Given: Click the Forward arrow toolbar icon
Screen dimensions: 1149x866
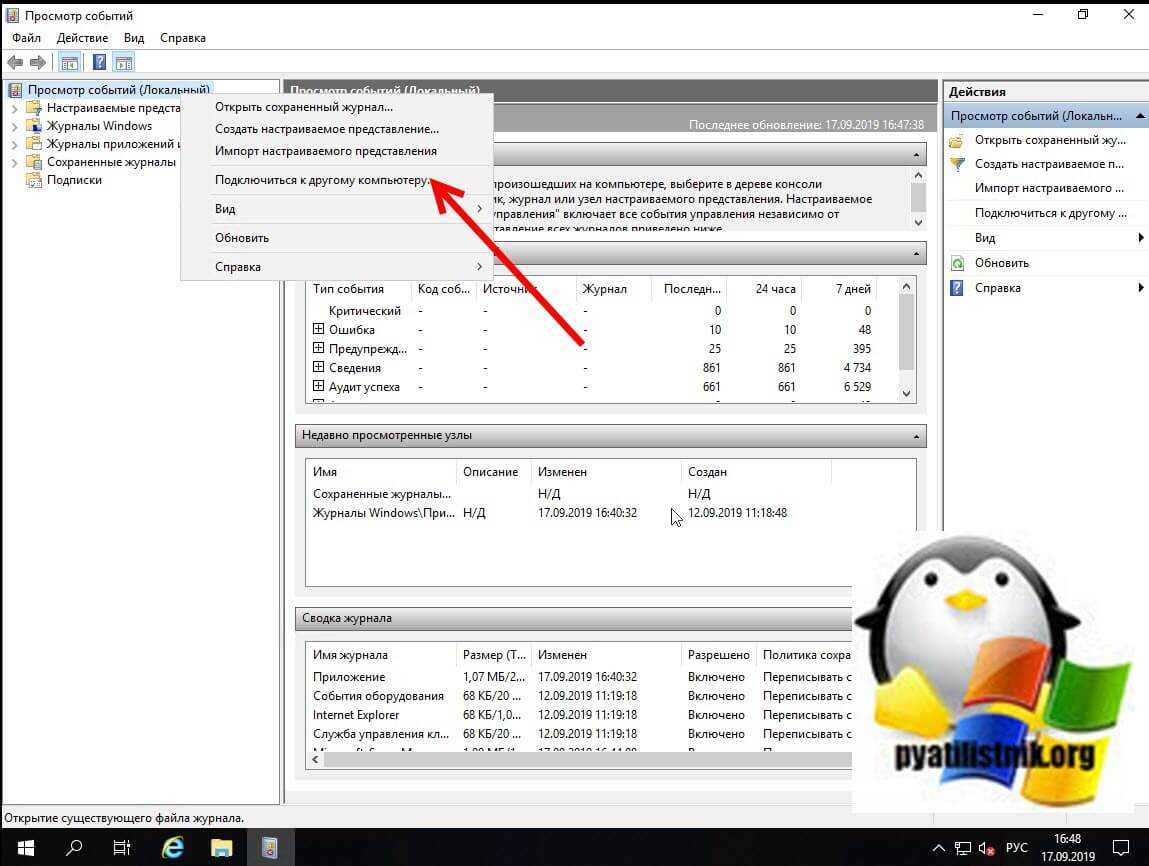Looking at the screenshot, I should [37, 62].
